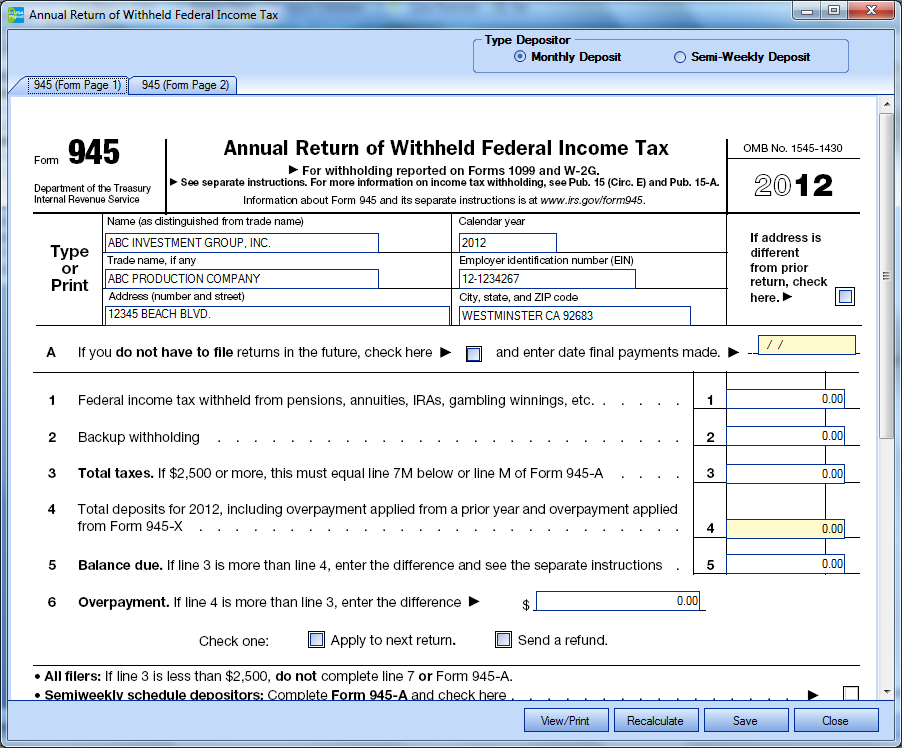
Task: Click the Employer identification number field
Action: tap(547, 279)
